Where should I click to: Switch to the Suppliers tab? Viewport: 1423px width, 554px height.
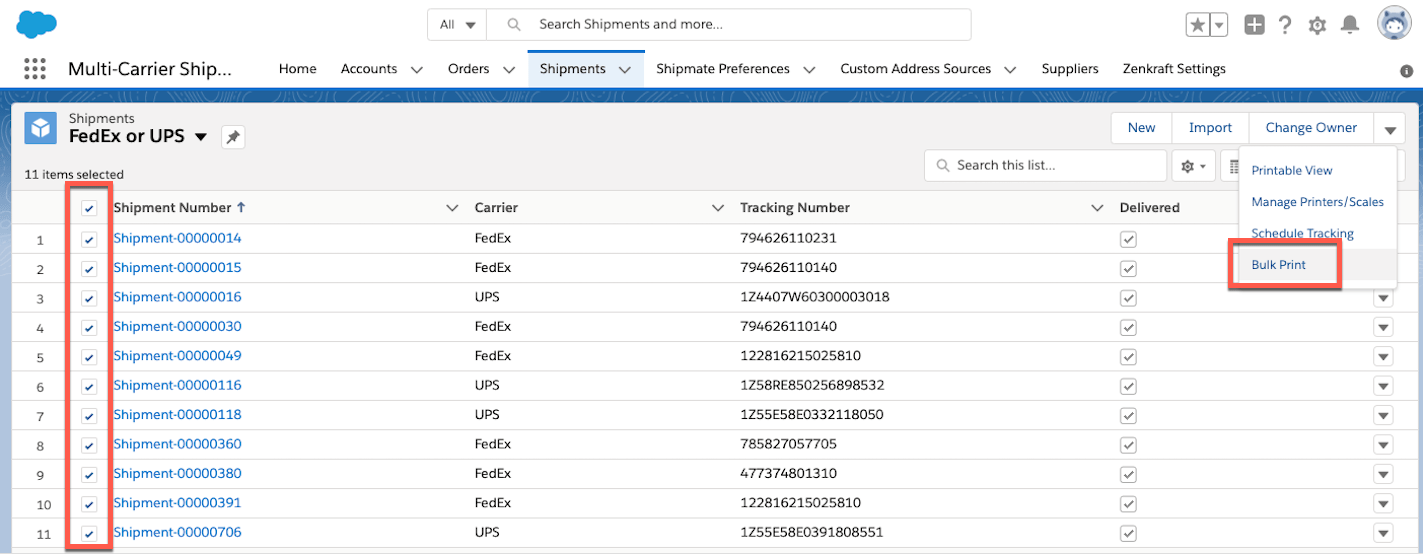1070,69
